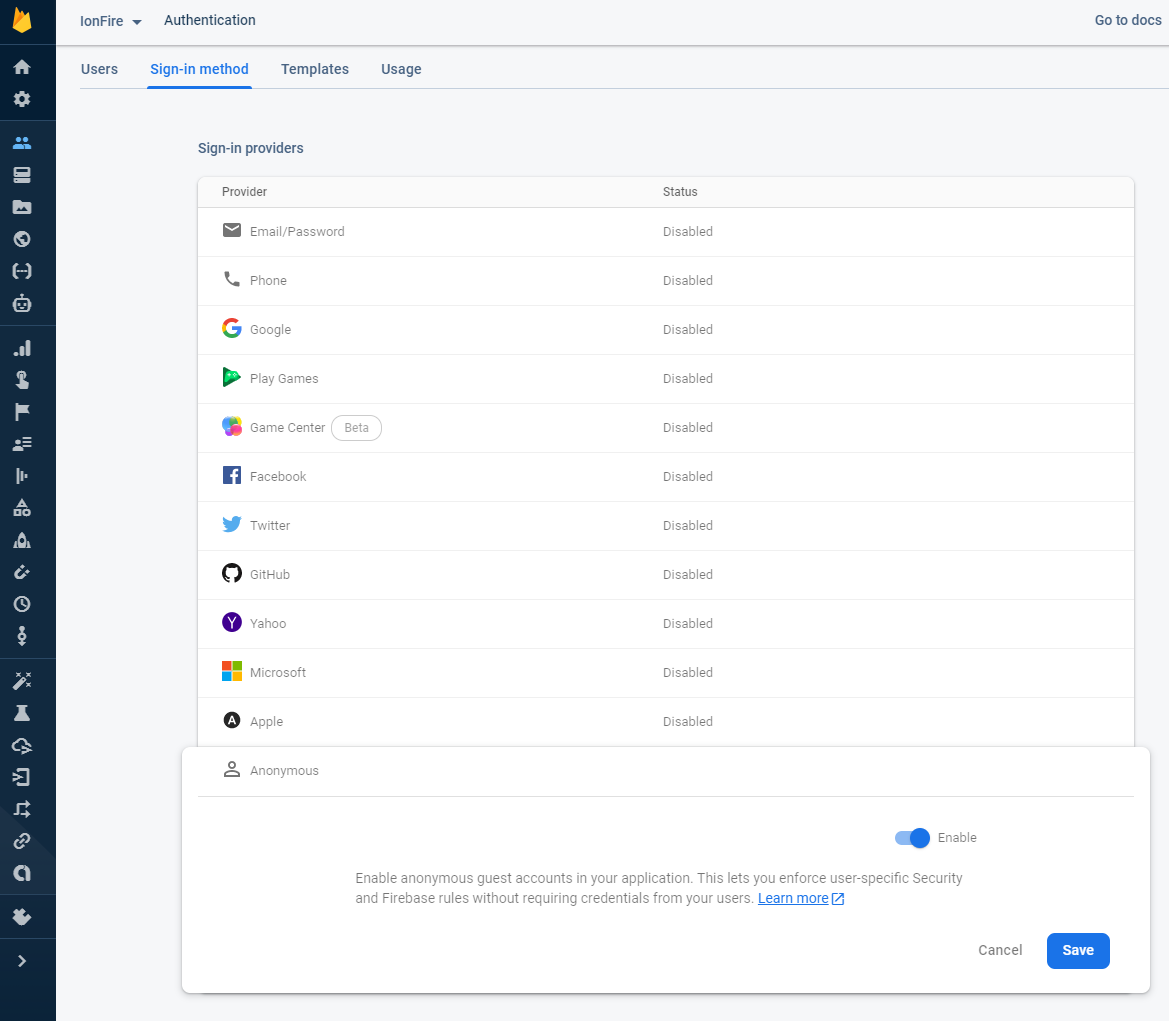Open the Facebook provider row
The width and height of the screenshot is (1169, 1021).
pyautogui.click(x=666, y=477)
